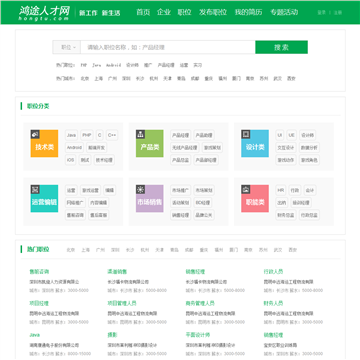
Task: Open 专题活动 in the top navigation
Action: pos(284,12)
